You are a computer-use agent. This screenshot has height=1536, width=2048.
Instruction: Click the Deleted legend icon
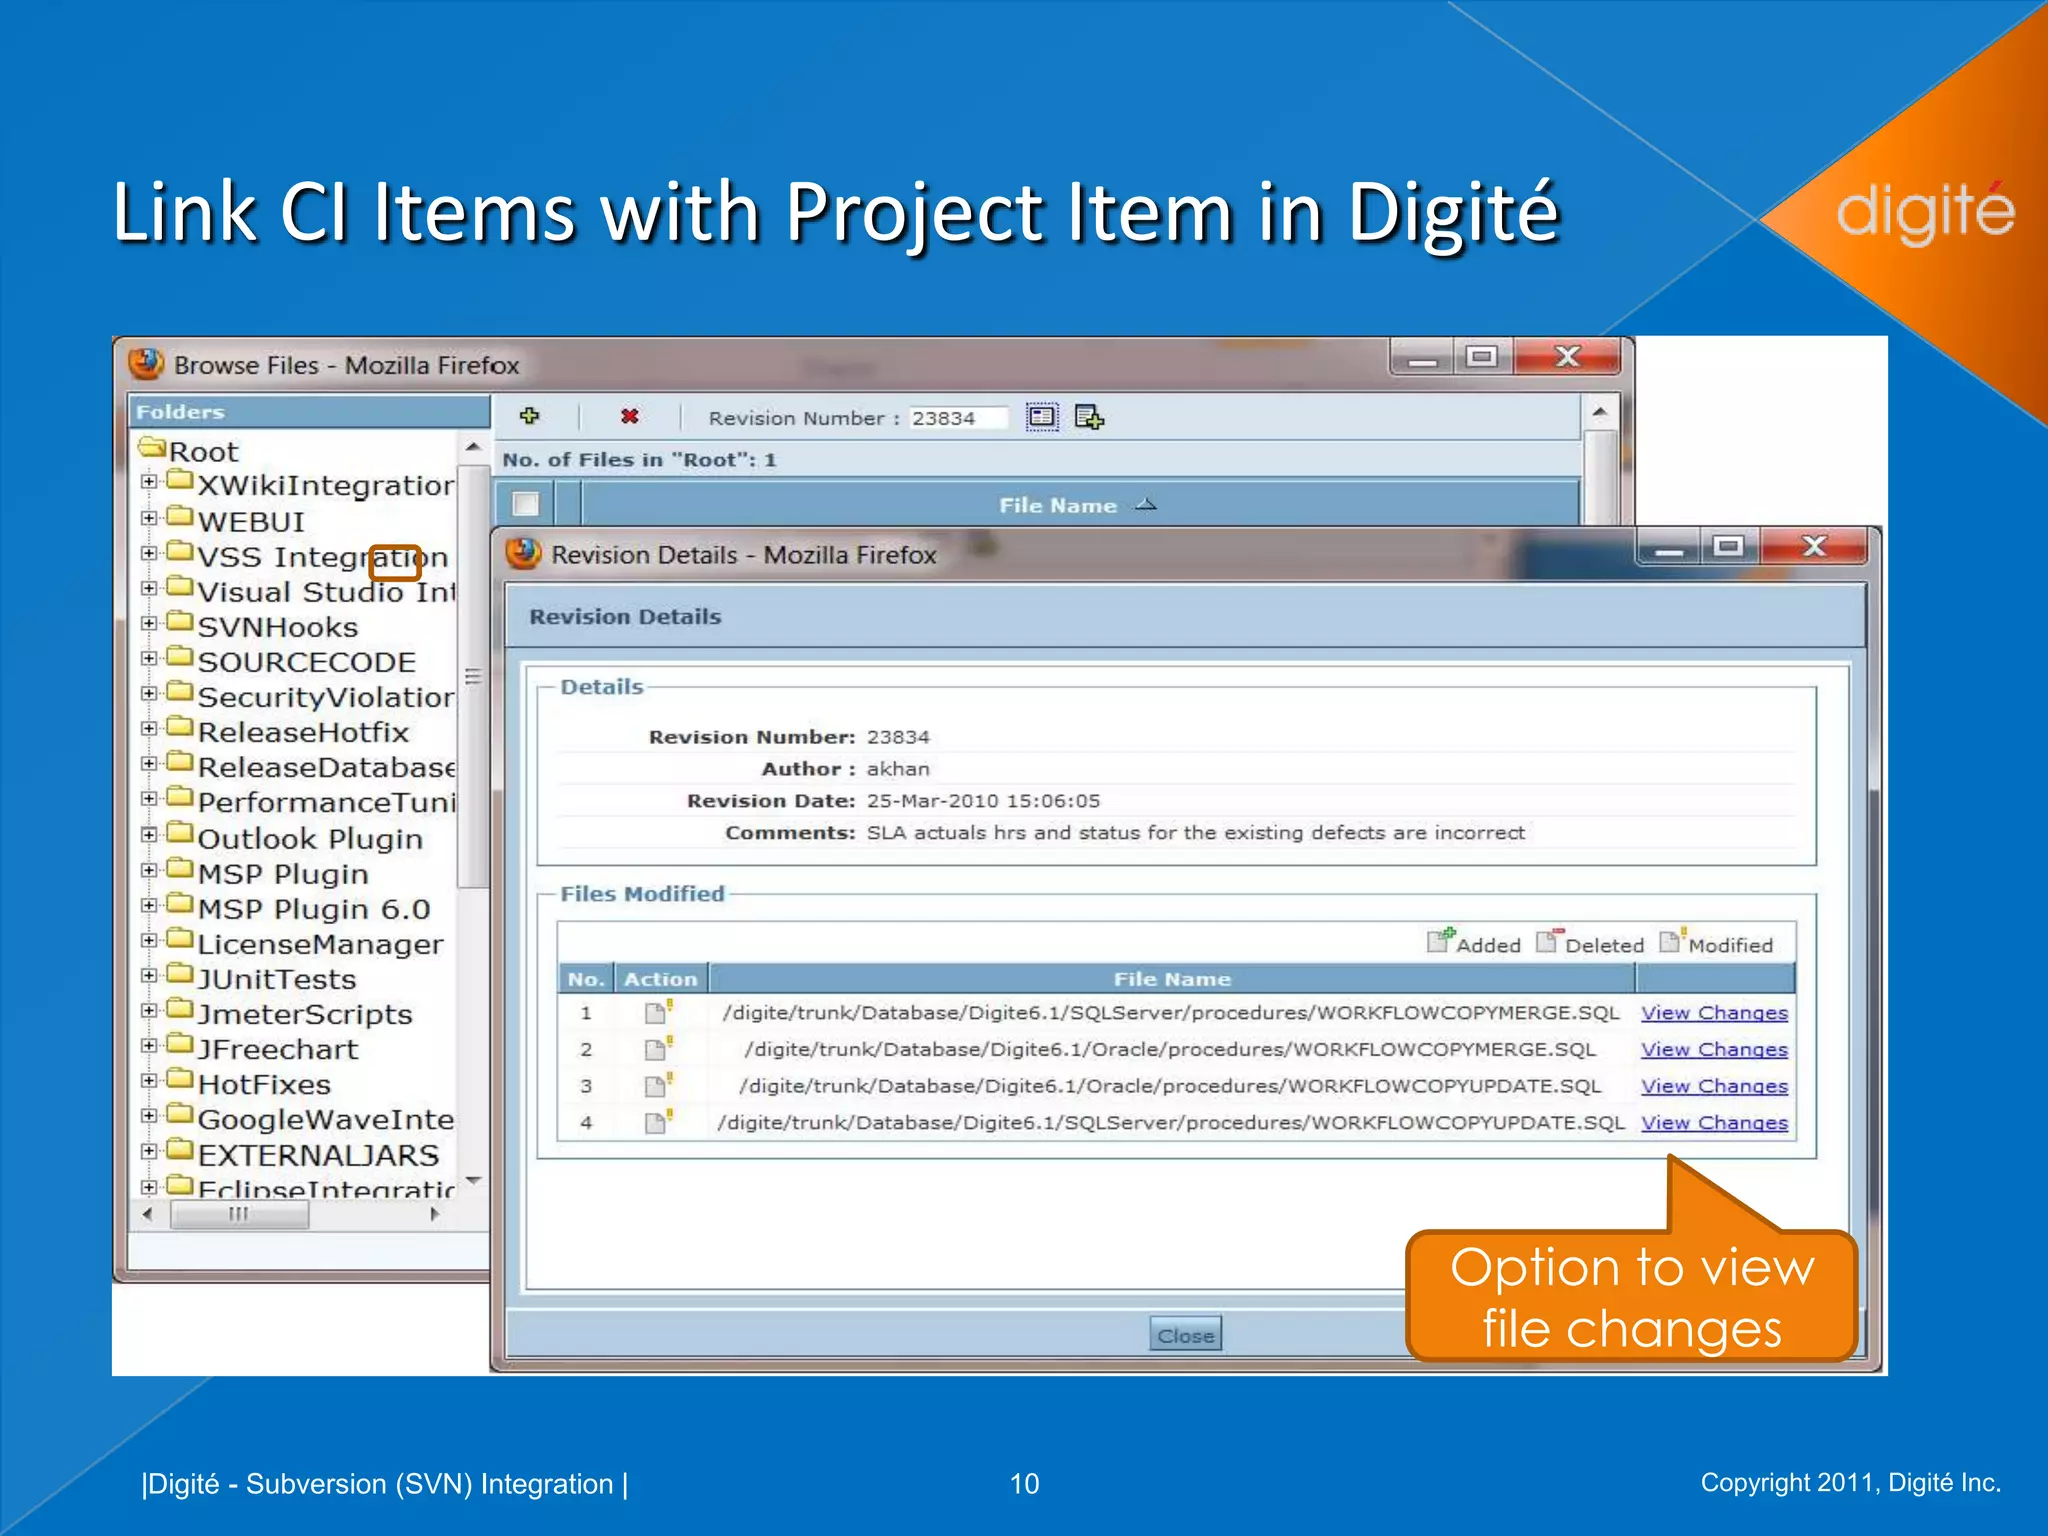pyautogui.click(x=1549, y=940)
